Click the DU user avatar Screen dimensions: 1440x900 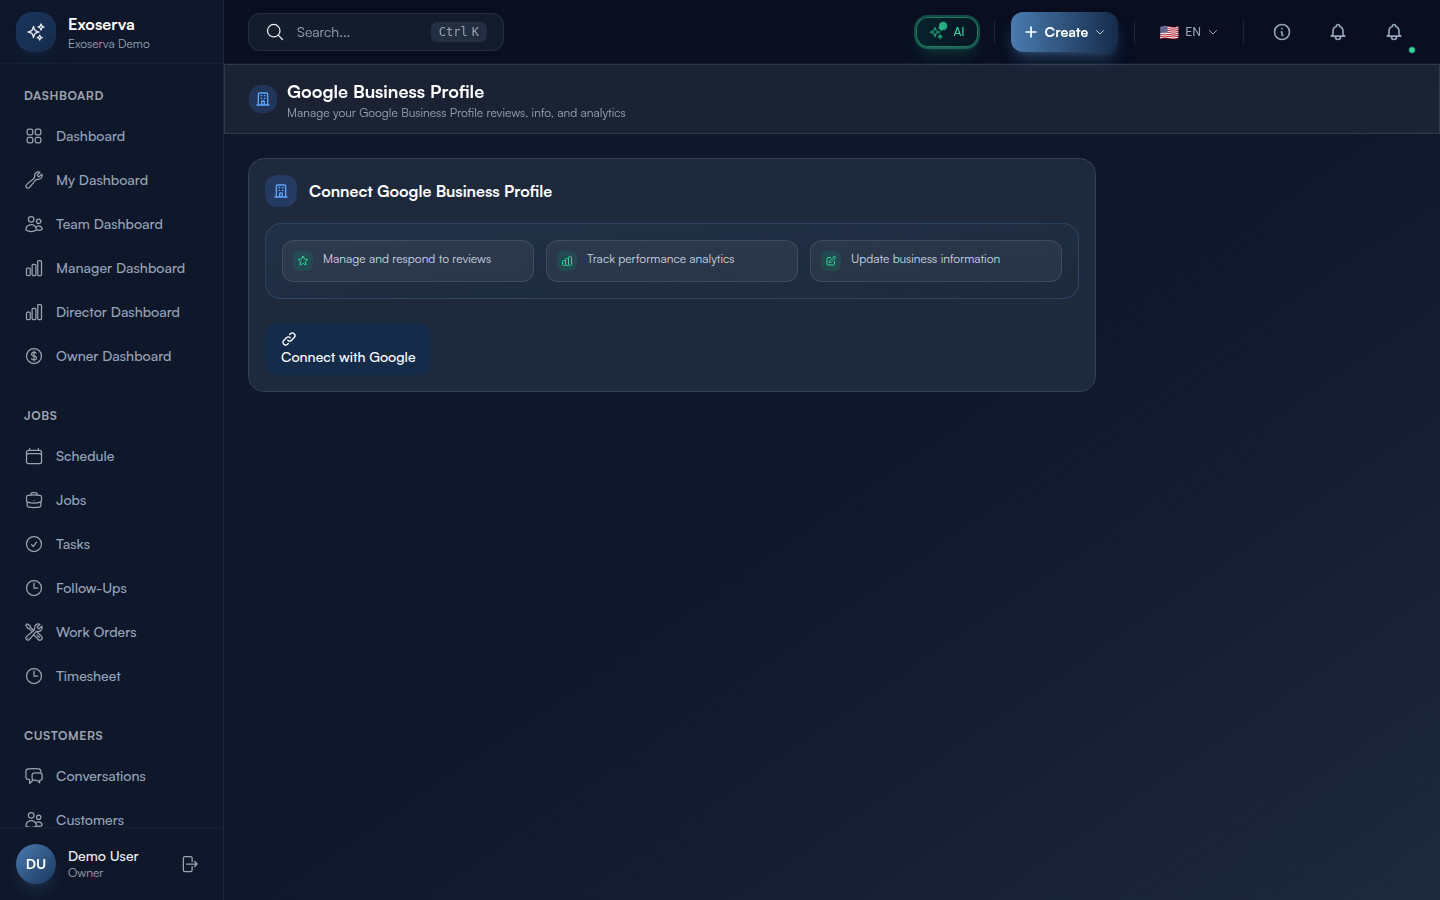(36, 864)
